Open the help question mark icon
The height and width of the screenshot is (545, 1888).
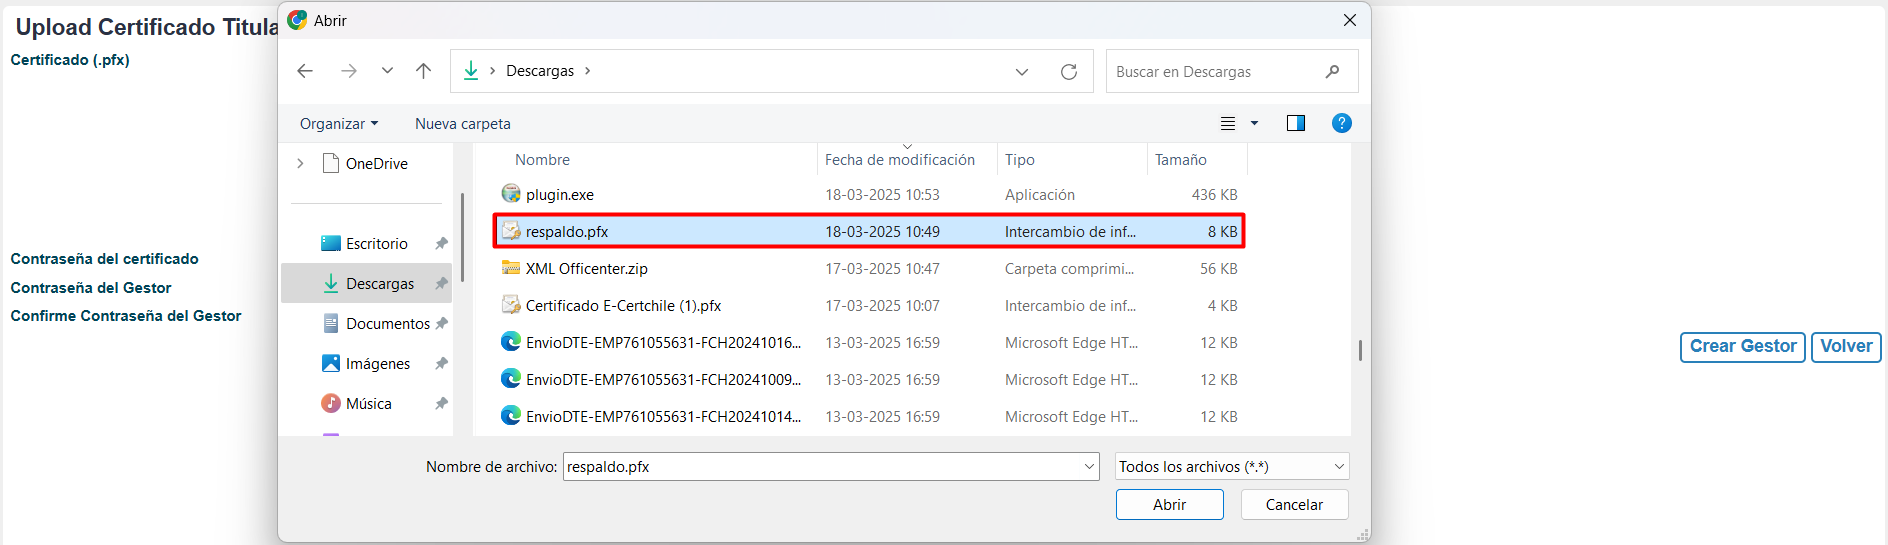coord(1341,123)
